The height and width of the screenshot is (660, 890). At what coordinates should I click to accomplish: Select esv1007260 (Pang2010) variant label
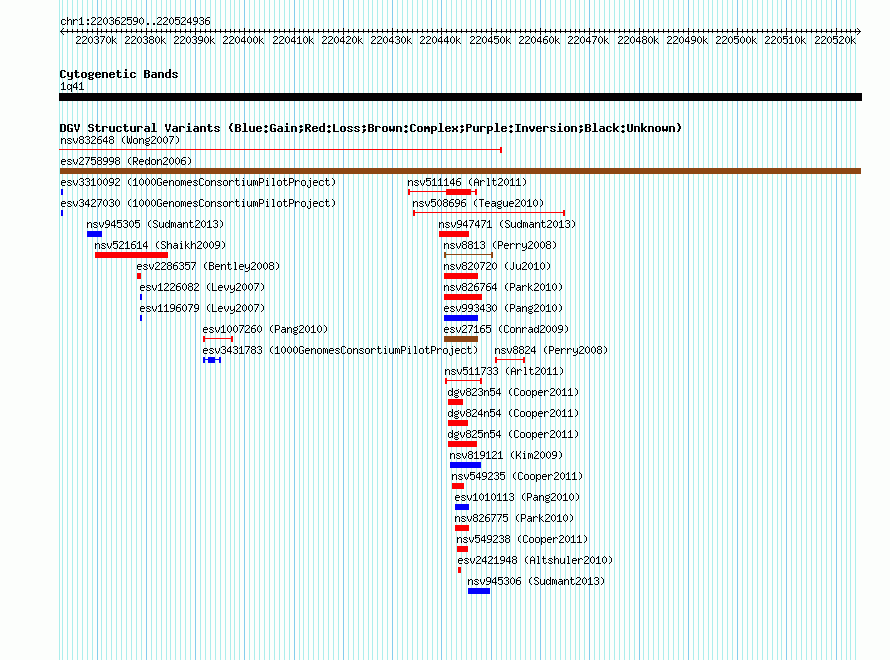pos(265,329)
